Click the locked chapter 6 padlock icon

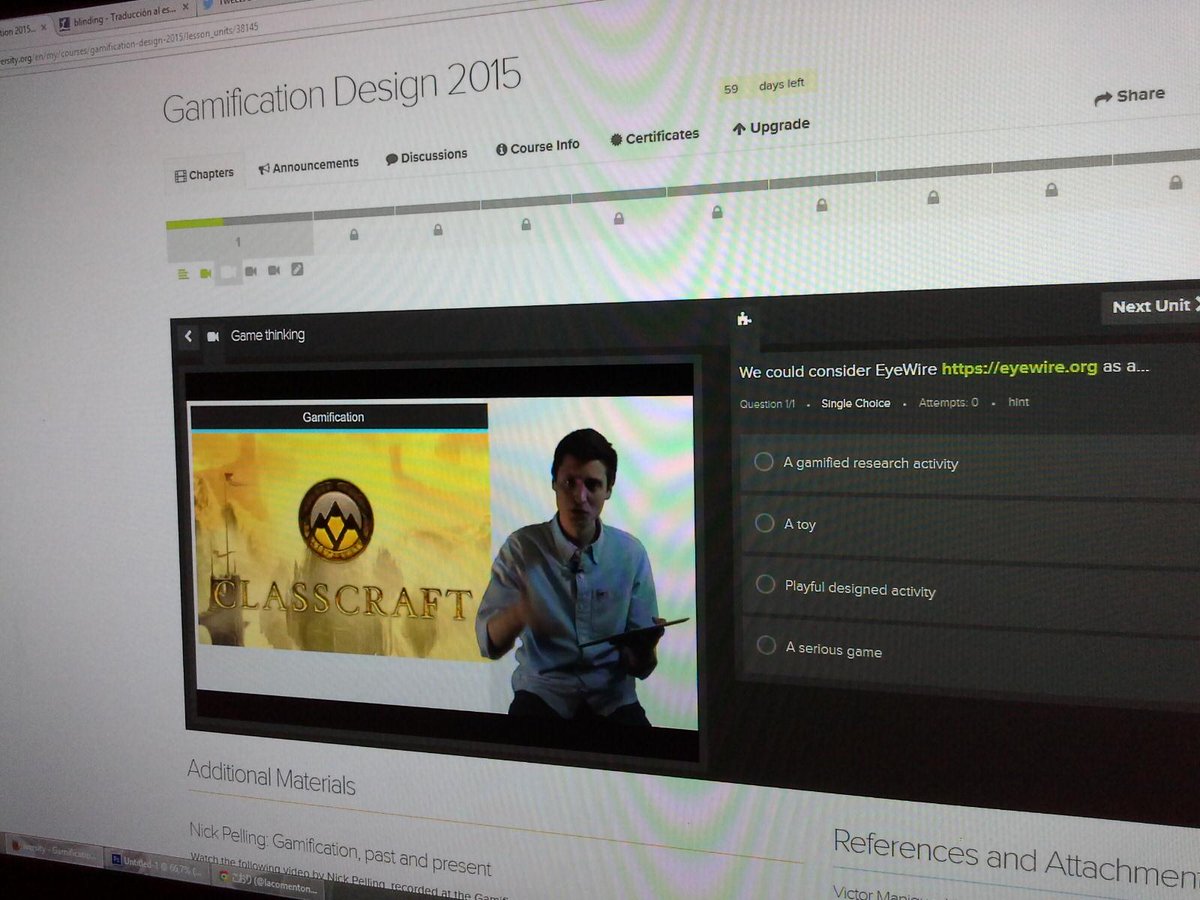(717, 212)
